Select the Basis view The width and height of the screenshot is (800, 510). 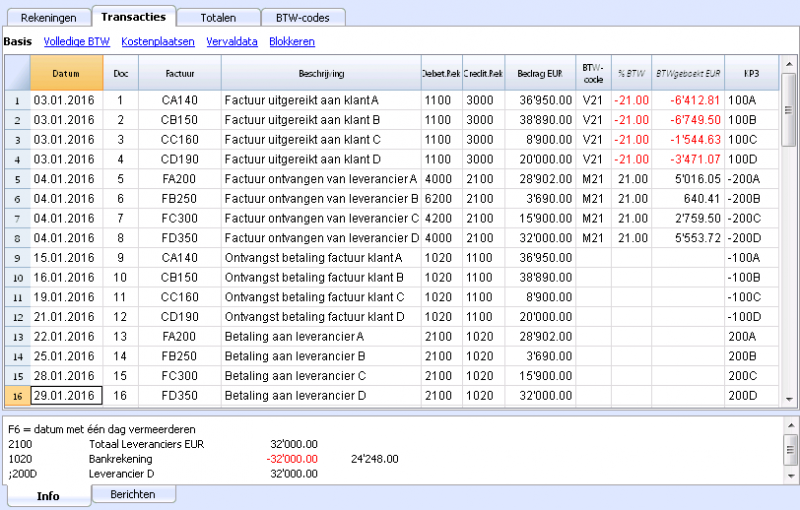pyautogui.click(x=18, y=41)
